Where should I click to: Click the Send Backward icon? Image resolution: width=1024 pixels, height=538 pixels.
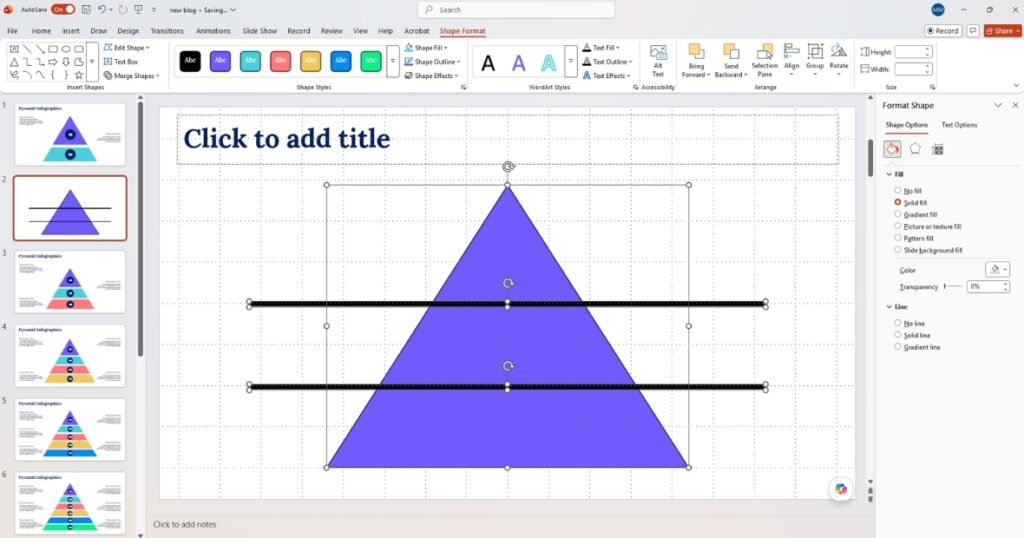(730, 61)
